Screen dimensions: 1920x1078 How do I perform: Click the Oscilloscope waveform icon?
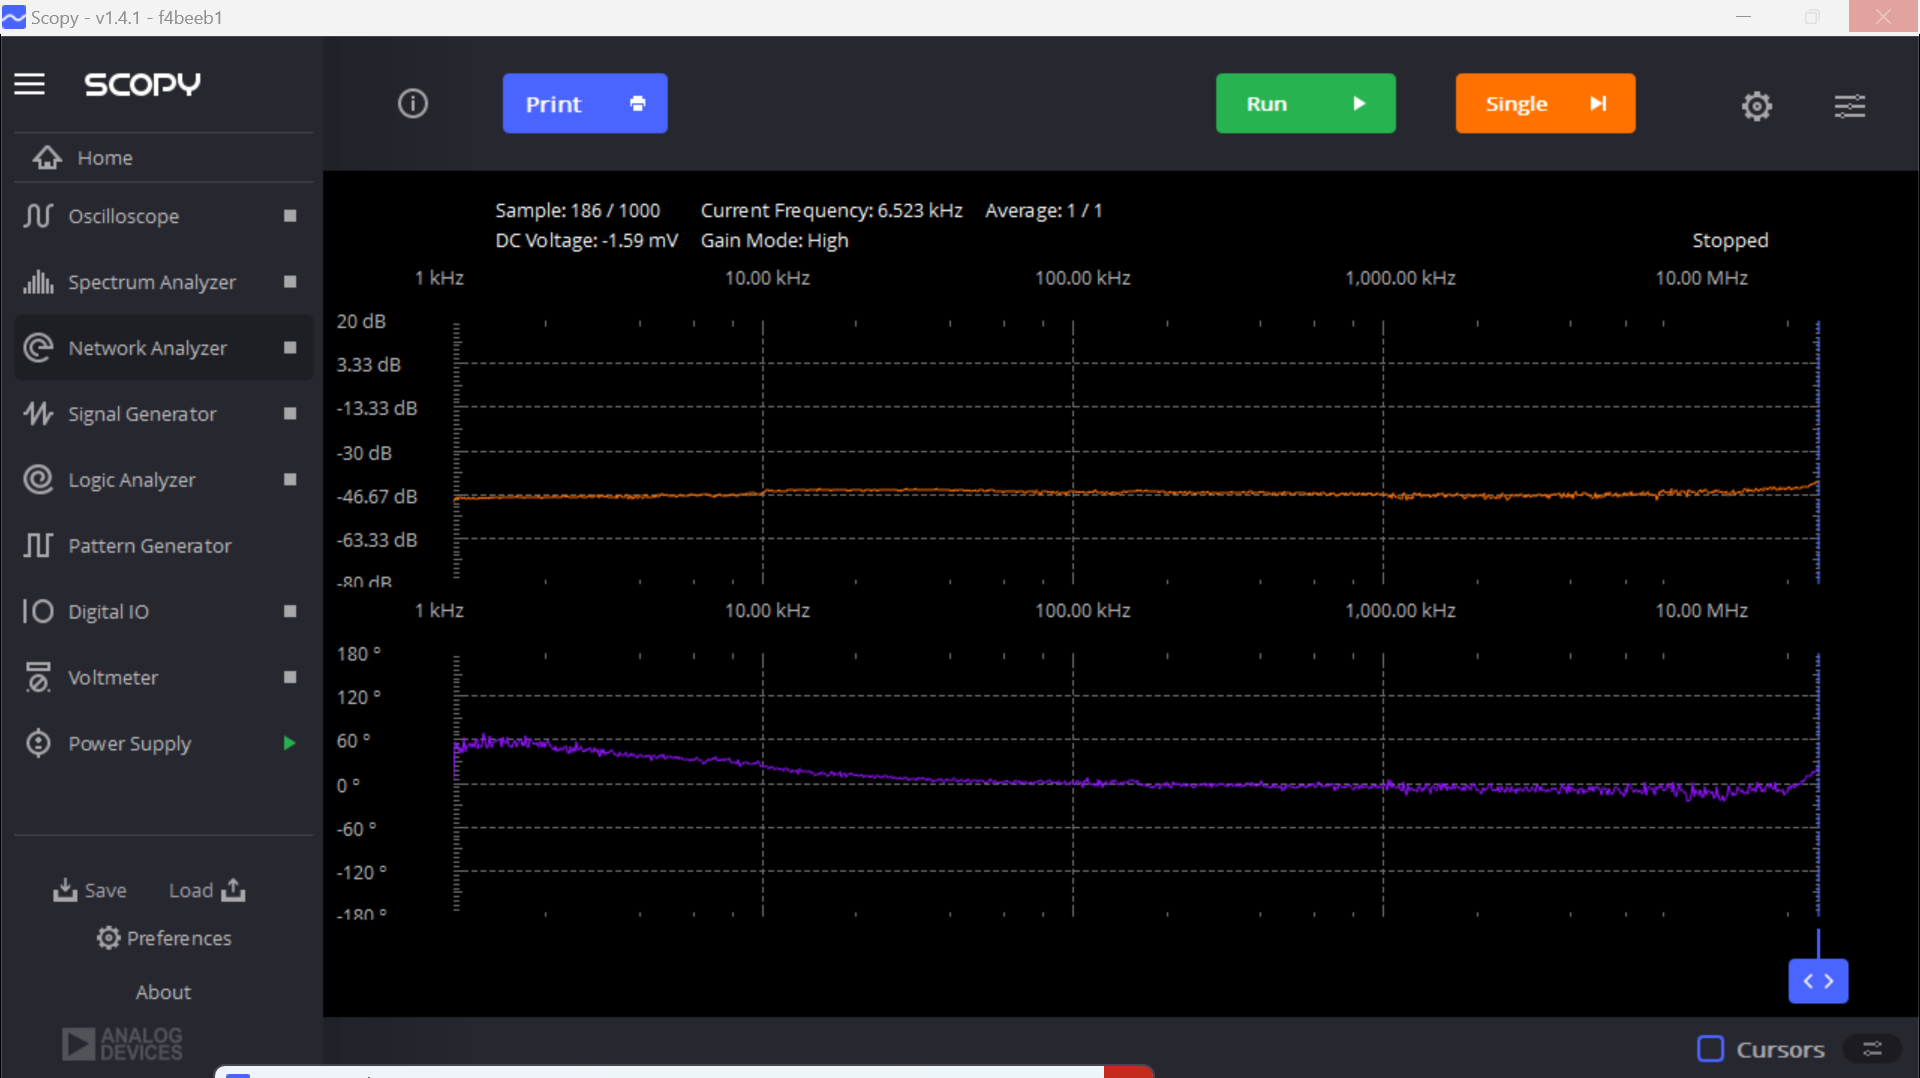point(38,216)
